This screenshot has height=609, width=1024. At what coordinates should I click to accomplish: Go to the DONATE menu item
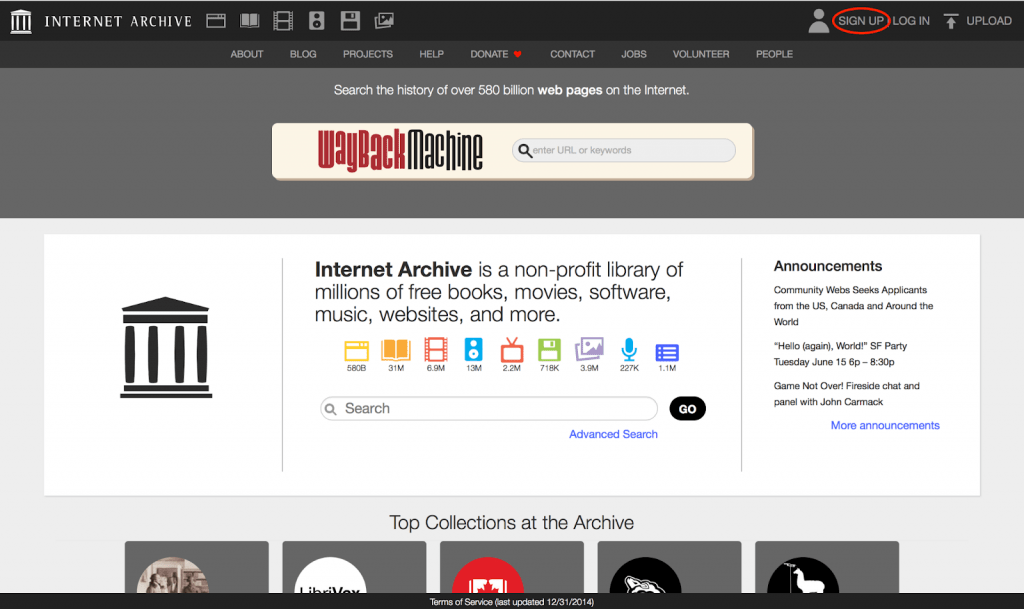click(489, 54)
